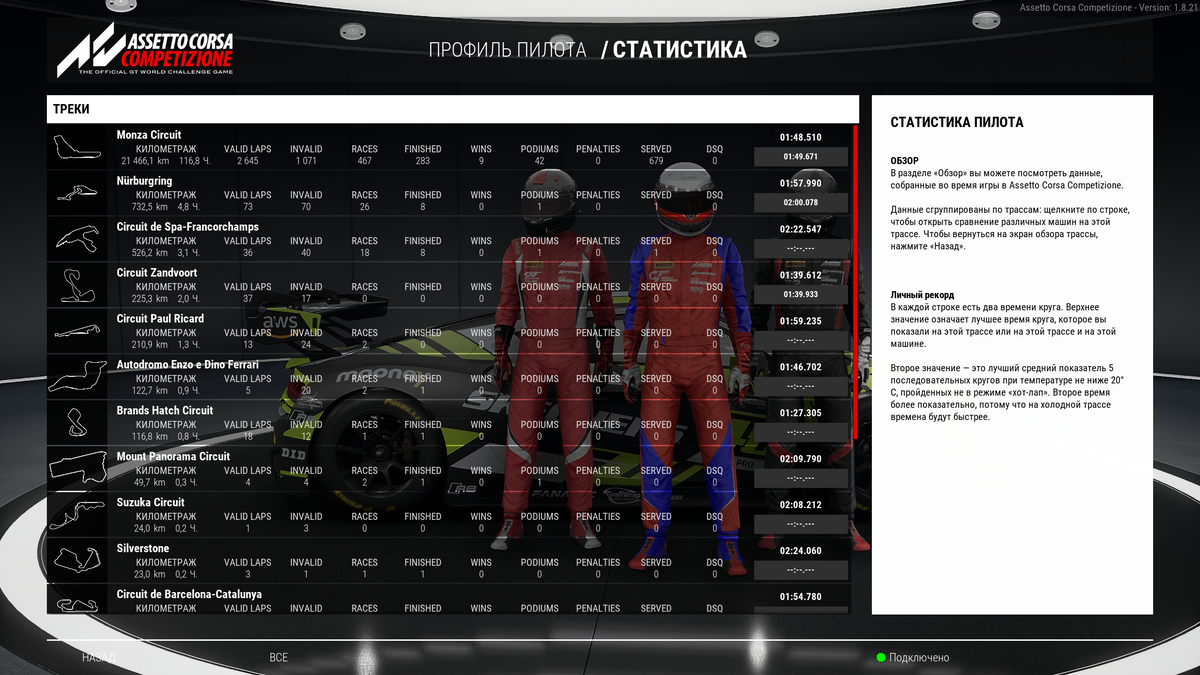1200x675 pixels.
Task: Click Monza valid laps value 2 645
Action: coord(247,161)
